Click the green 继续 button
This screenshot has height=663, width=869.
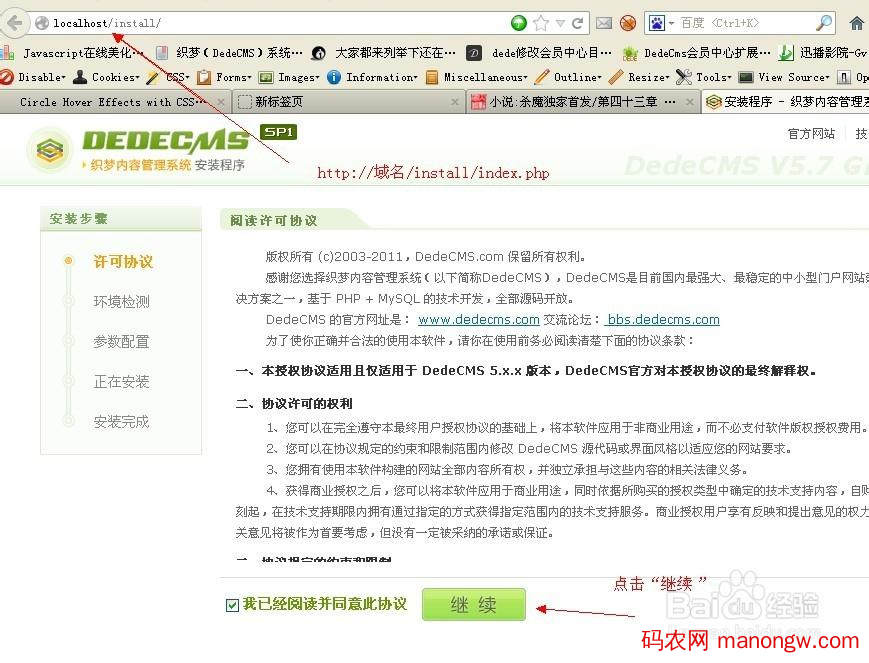473,604
